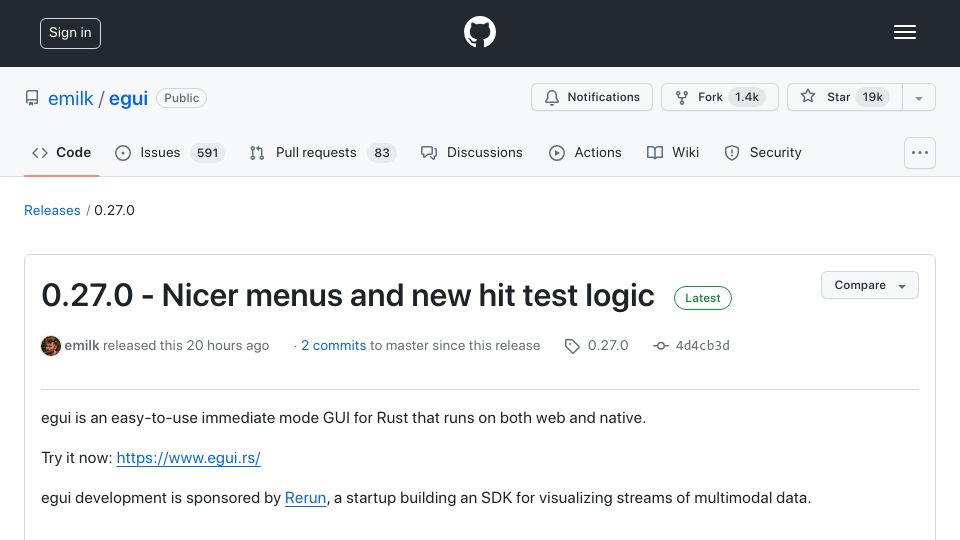Open emilk owner profile link
The height and width of the screenshot is (540, 960).
pyautogui.click(x=70, y=98)
